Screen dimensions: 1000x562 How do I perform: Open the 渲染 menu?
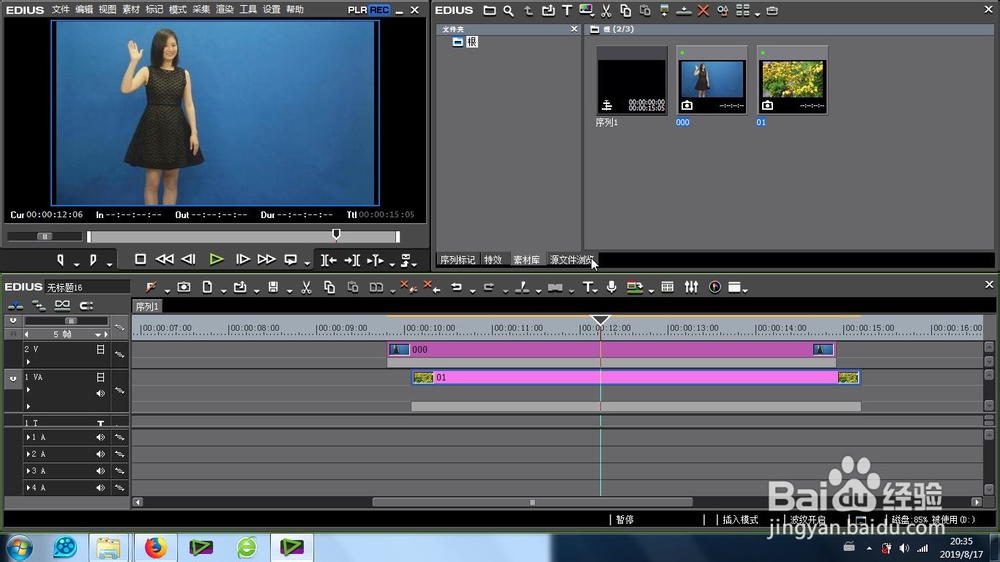pyautogui.click(x=224, y=10)
